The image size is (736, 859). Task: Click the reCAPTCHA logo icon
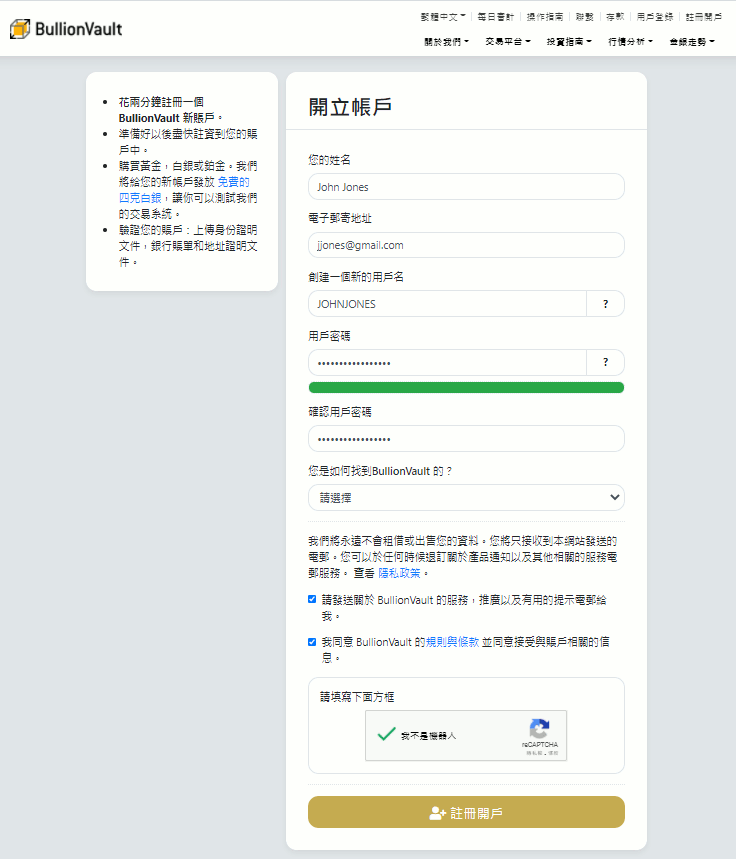(x=539, y=729)
